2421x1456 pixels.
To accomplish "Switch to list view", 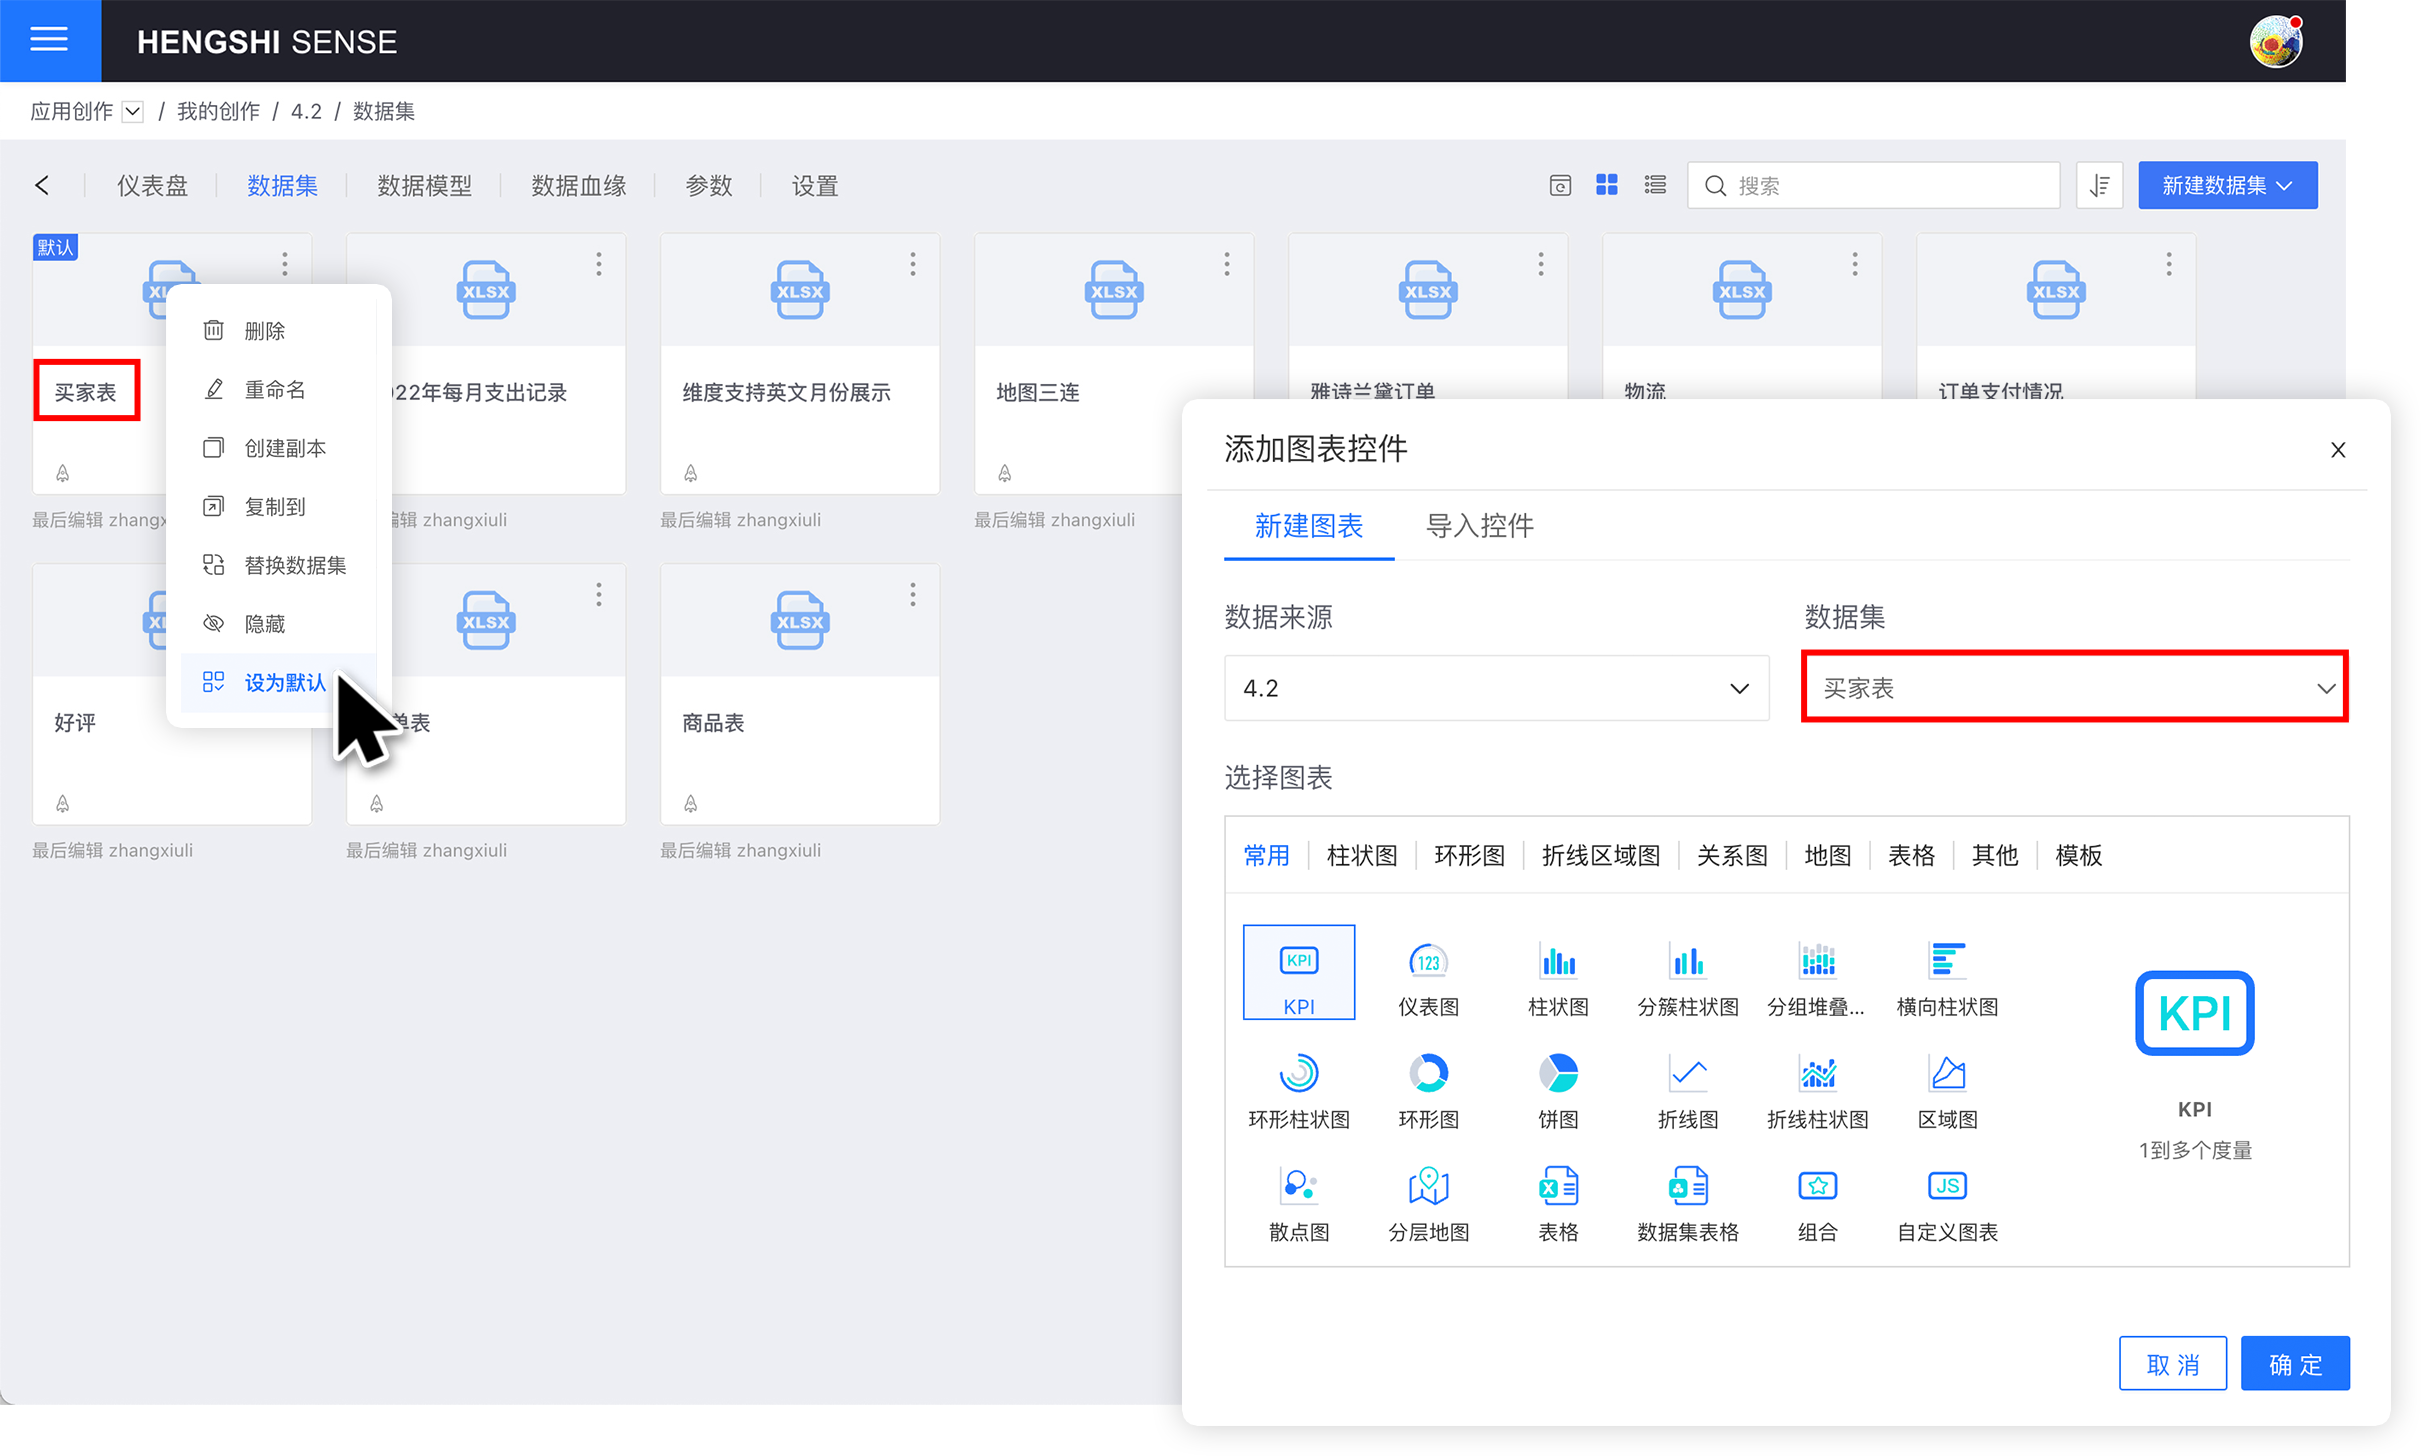I will click(1654, 185).
